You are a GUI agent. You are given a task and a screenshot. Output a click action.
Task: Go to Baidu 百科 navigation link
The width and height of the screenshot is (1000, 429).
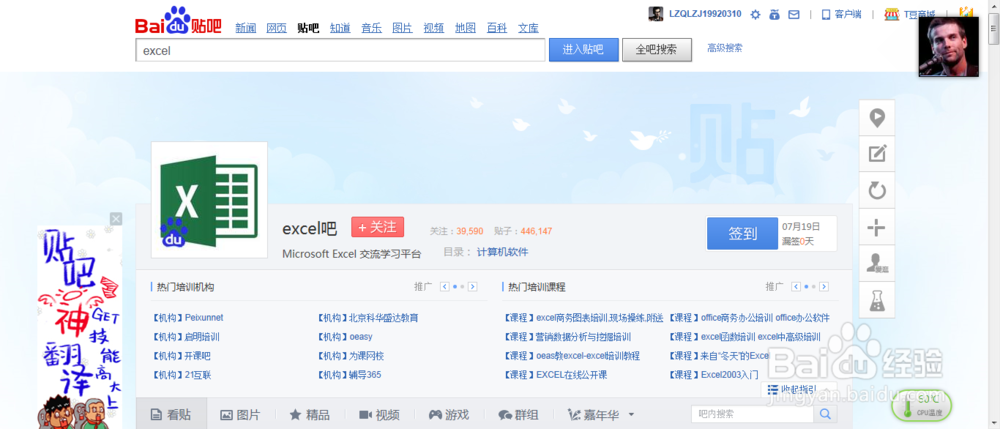(x=497, y=28)
